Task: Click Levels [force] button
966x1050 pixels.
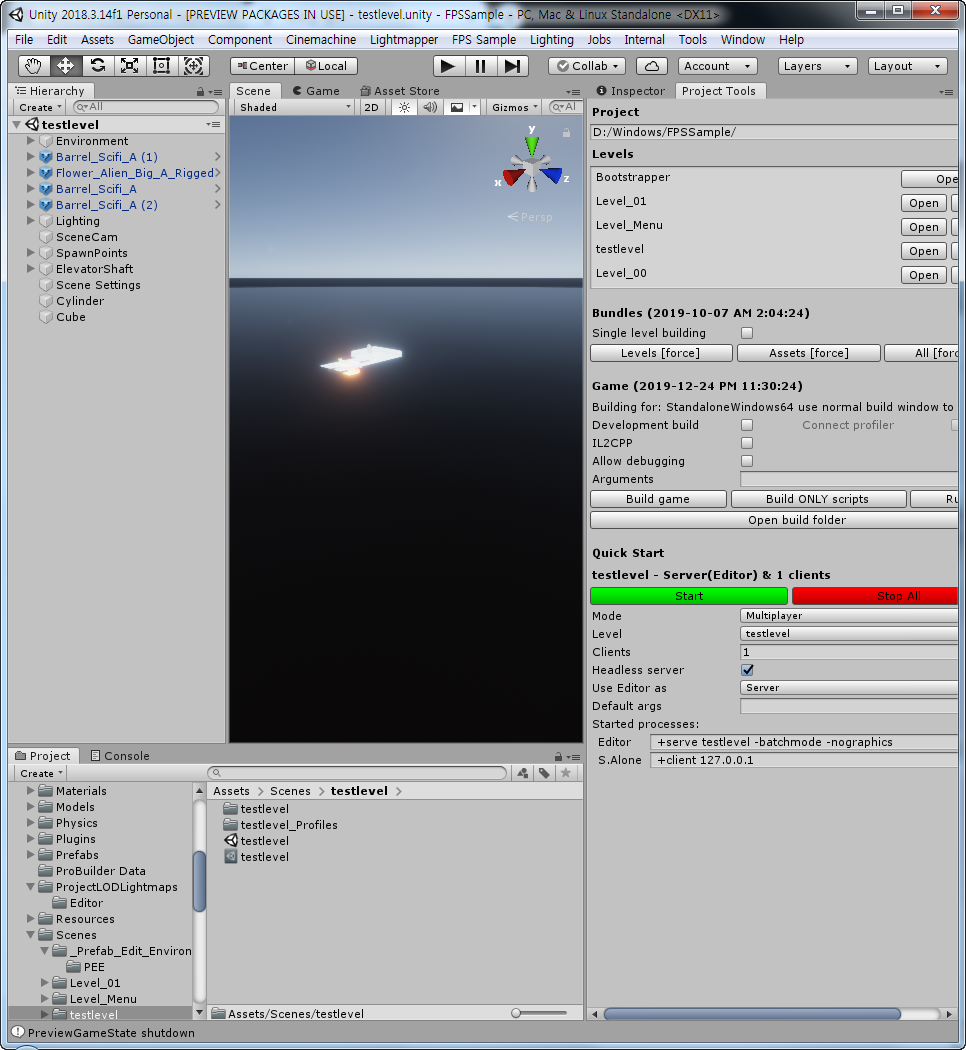Action: tap(661, 353)
